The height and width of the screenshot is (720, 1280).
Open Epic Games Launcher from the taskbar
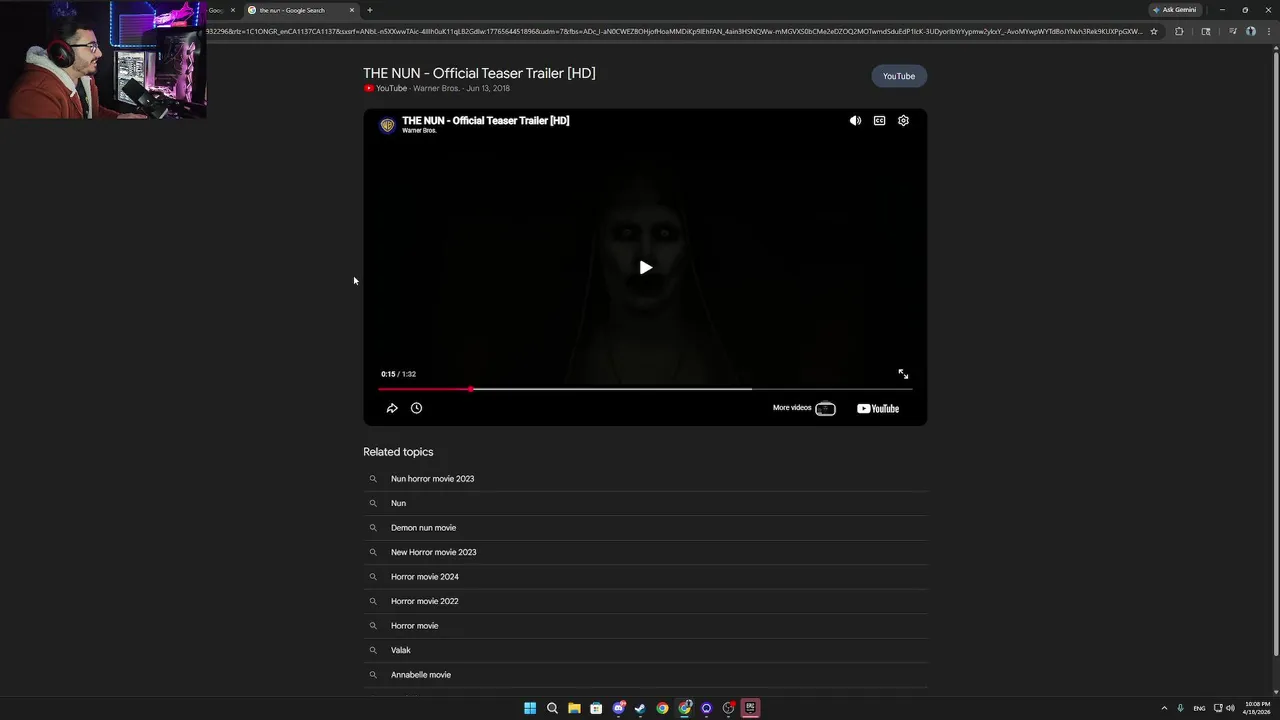[x=750, y=708]
